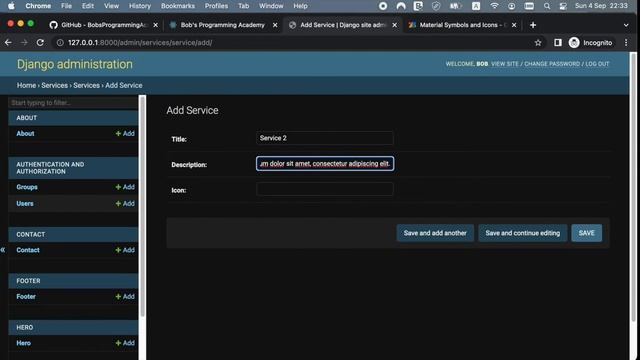The width and height of the screenshot is (640, 360).
Task: Click Add next to Footer
Action: [x=125, y=296]
